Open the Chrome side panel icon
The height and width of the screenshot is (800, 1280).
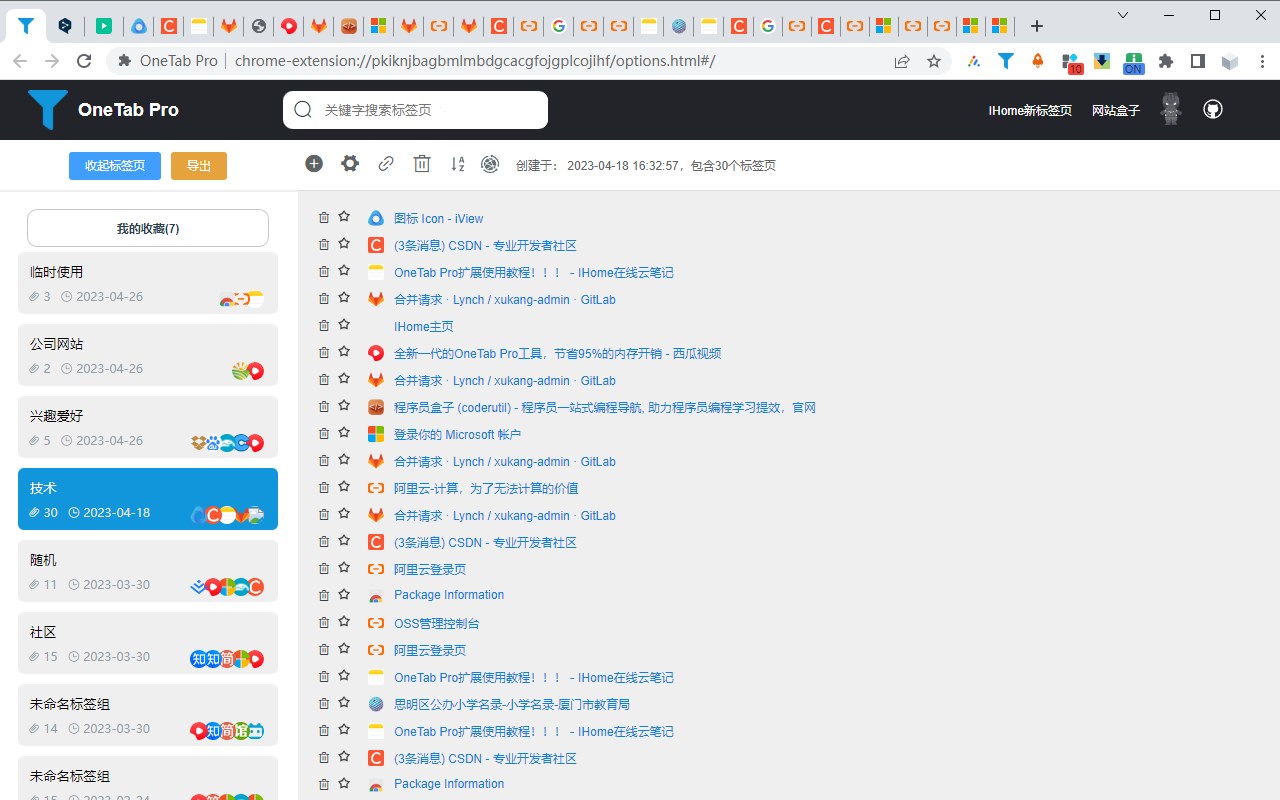click(x=1197, y=61)
